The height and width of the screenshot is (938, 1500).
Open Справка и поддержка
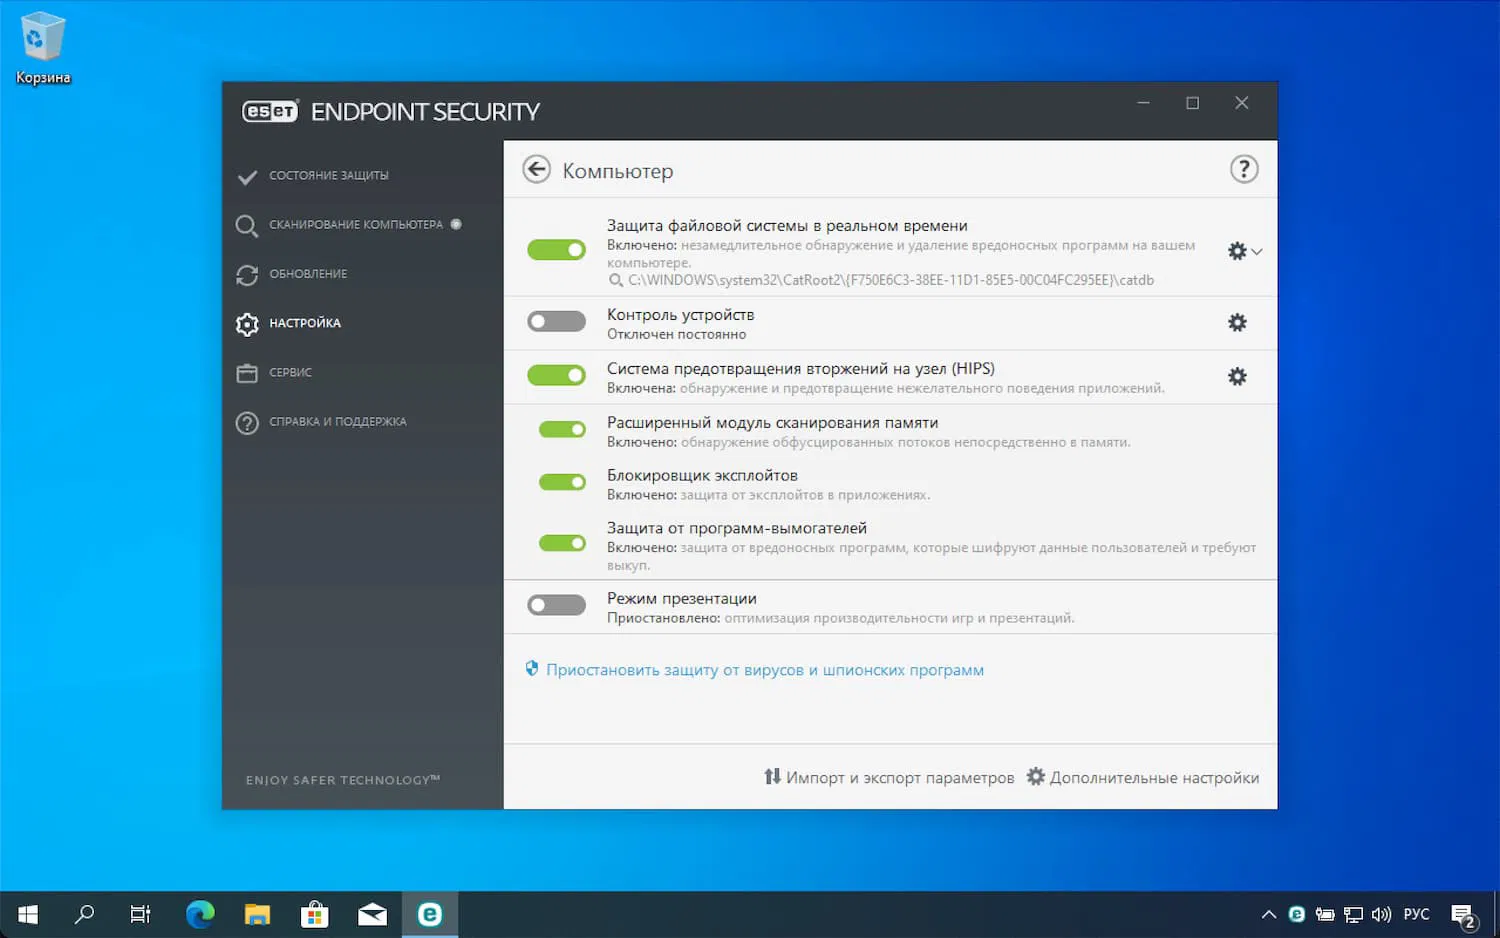point(337,421)
